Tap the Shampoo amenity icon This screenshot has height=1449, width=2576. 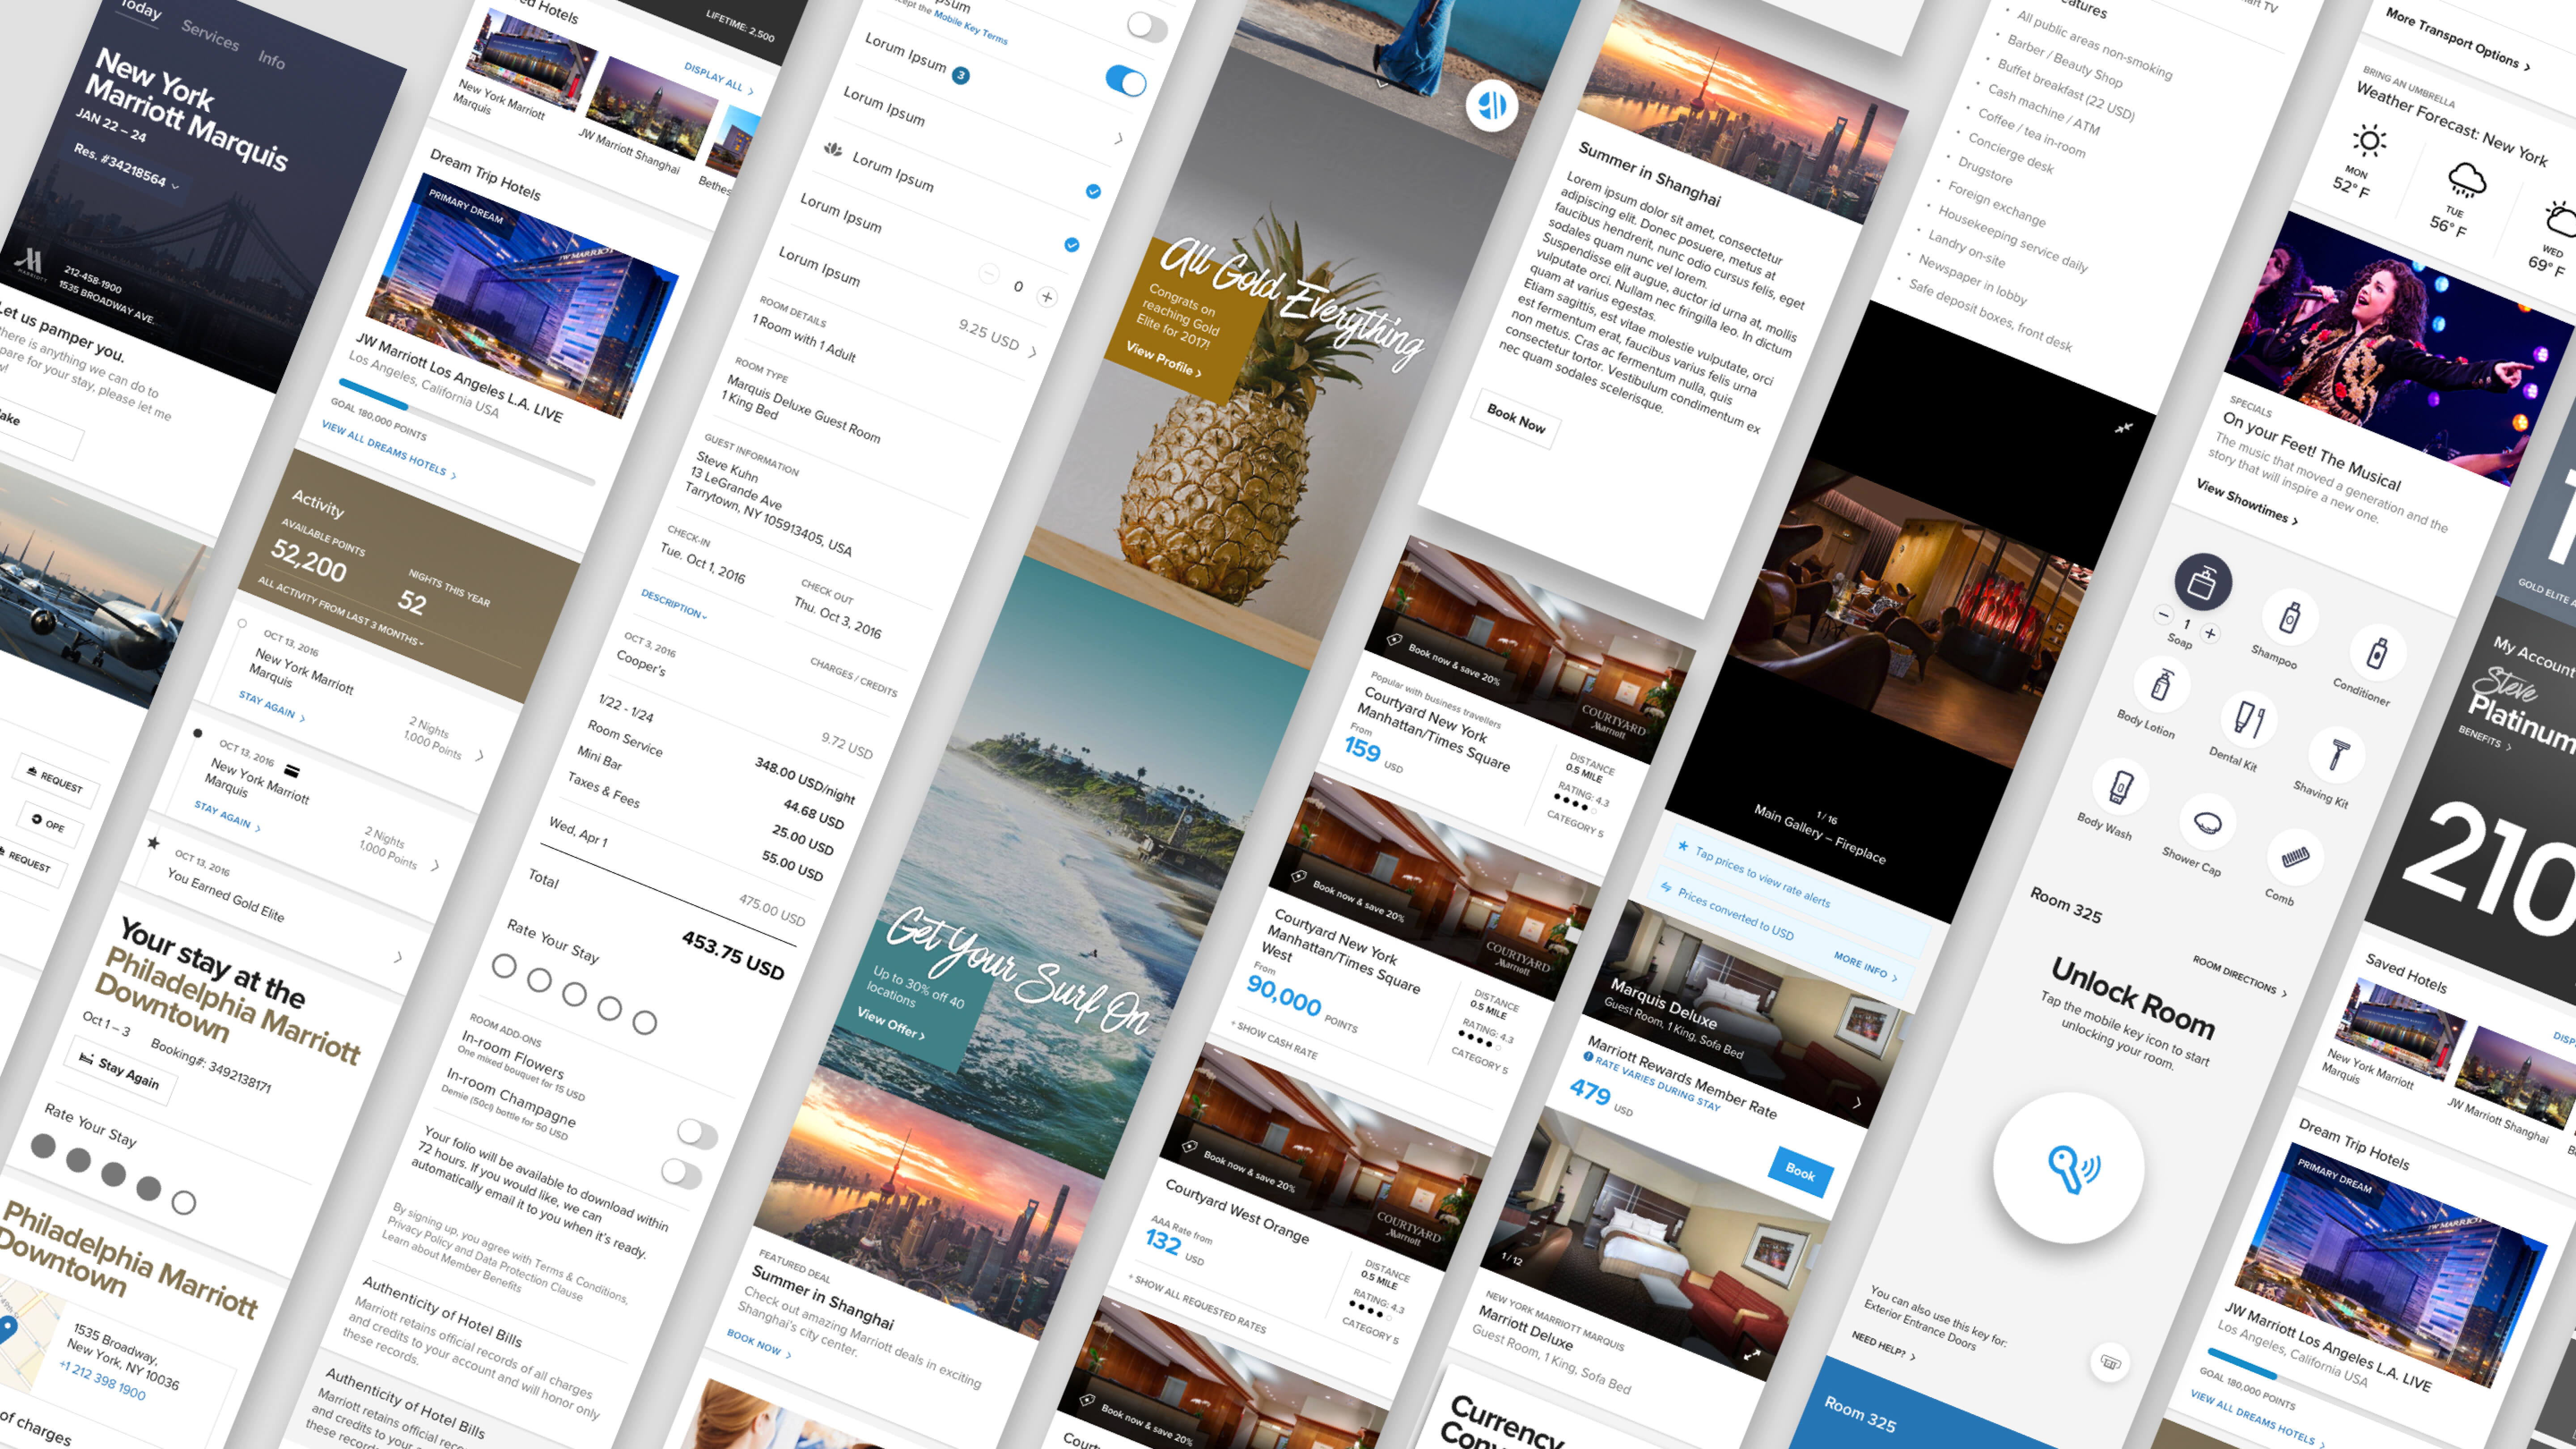click(2290, 617)
